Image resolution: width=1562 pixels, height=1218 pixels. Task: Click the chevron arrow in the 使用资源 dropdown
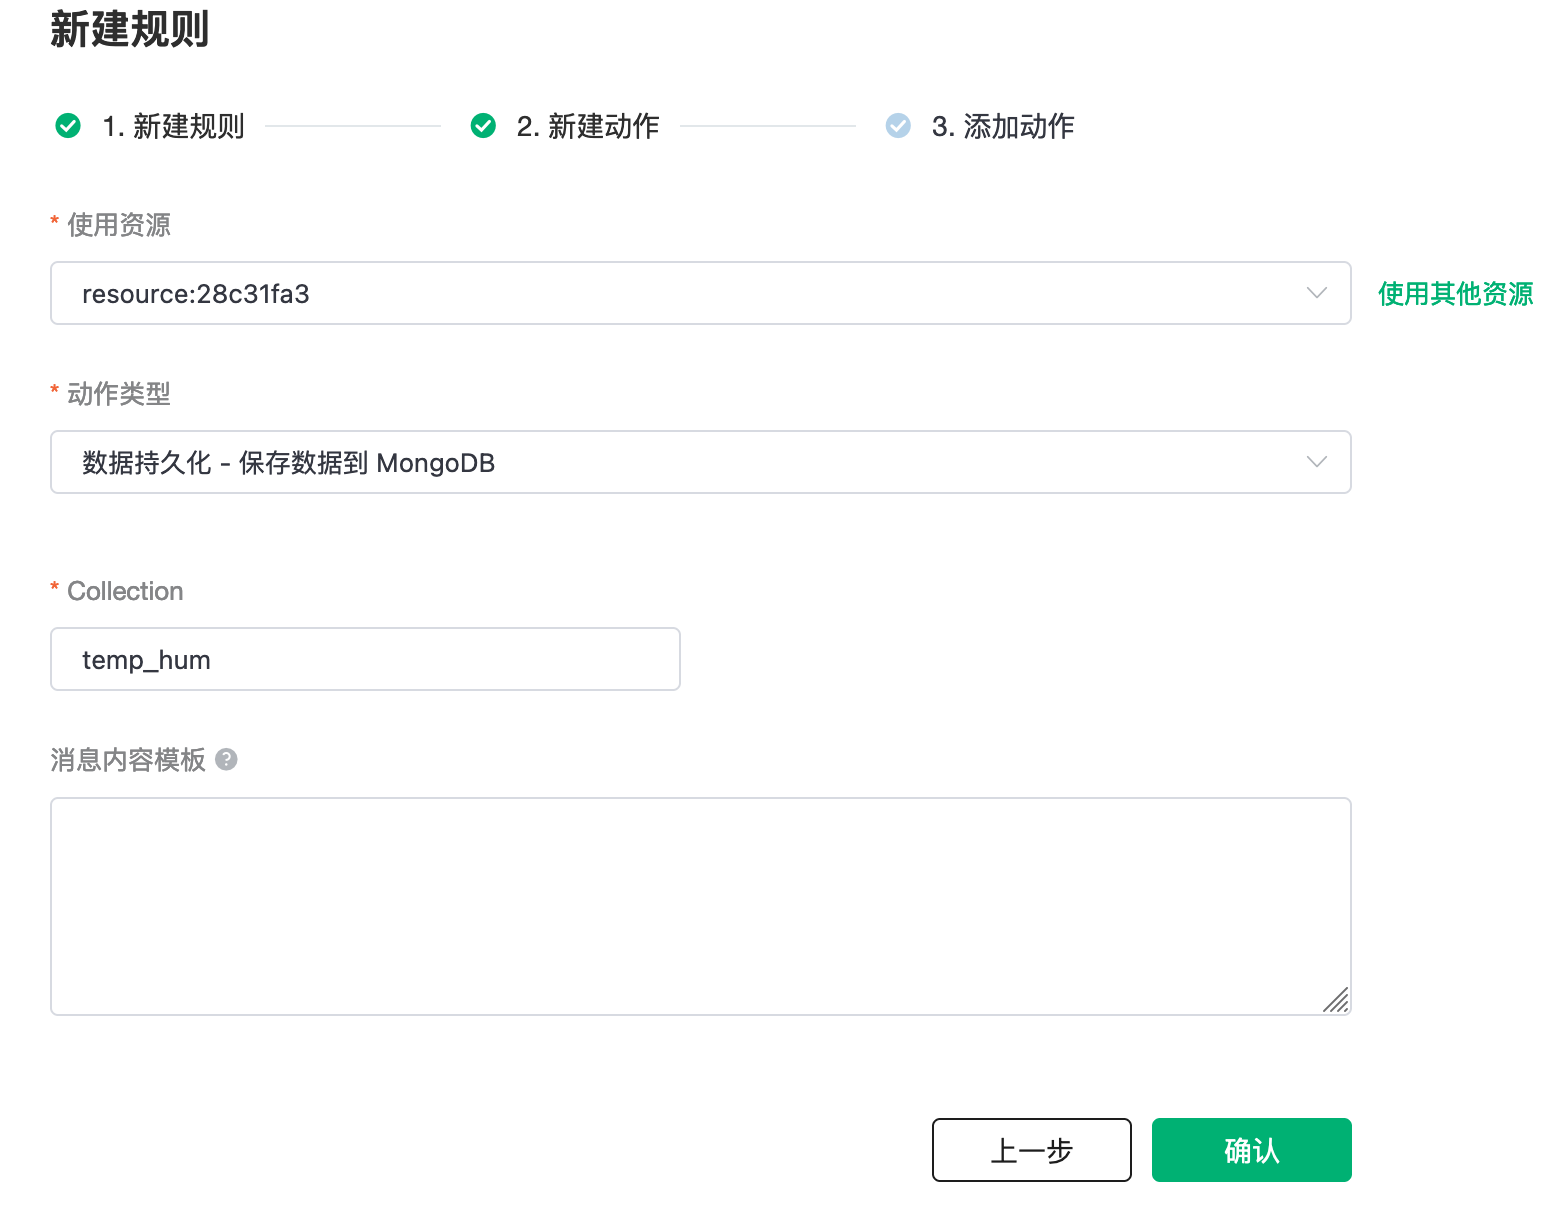click(x=1316, y=294)
